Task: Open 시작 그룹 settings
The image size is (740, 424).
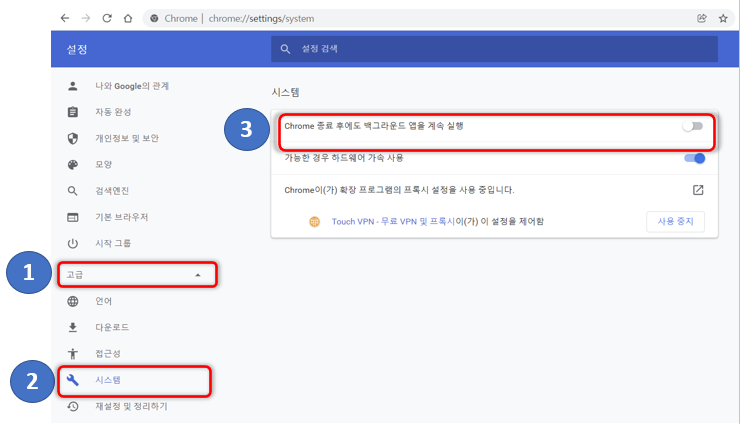Action: [x=113, y=243]
